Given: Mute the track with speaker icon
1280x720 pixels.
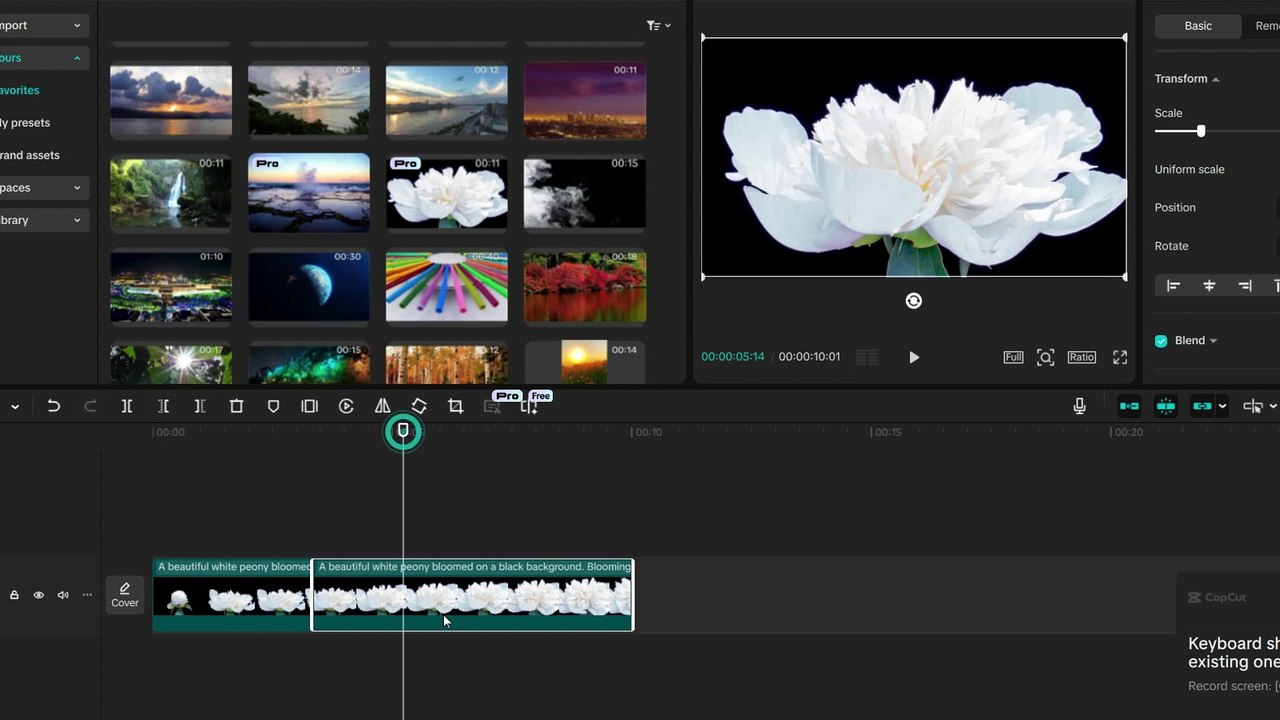Looking at the screenshot, I should pyautogui.click(x=63, y=595).
